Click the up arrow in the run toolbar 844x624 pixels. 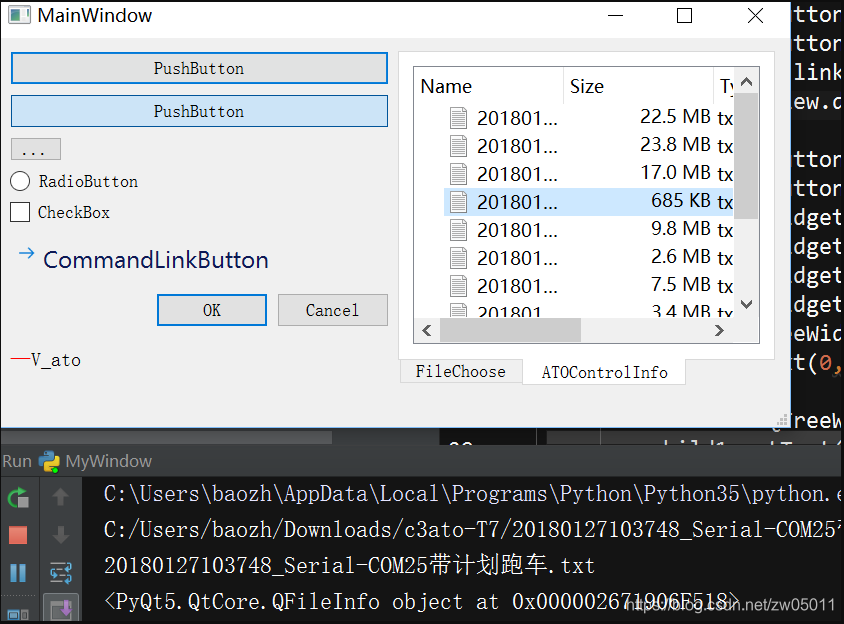click(60, 495)
